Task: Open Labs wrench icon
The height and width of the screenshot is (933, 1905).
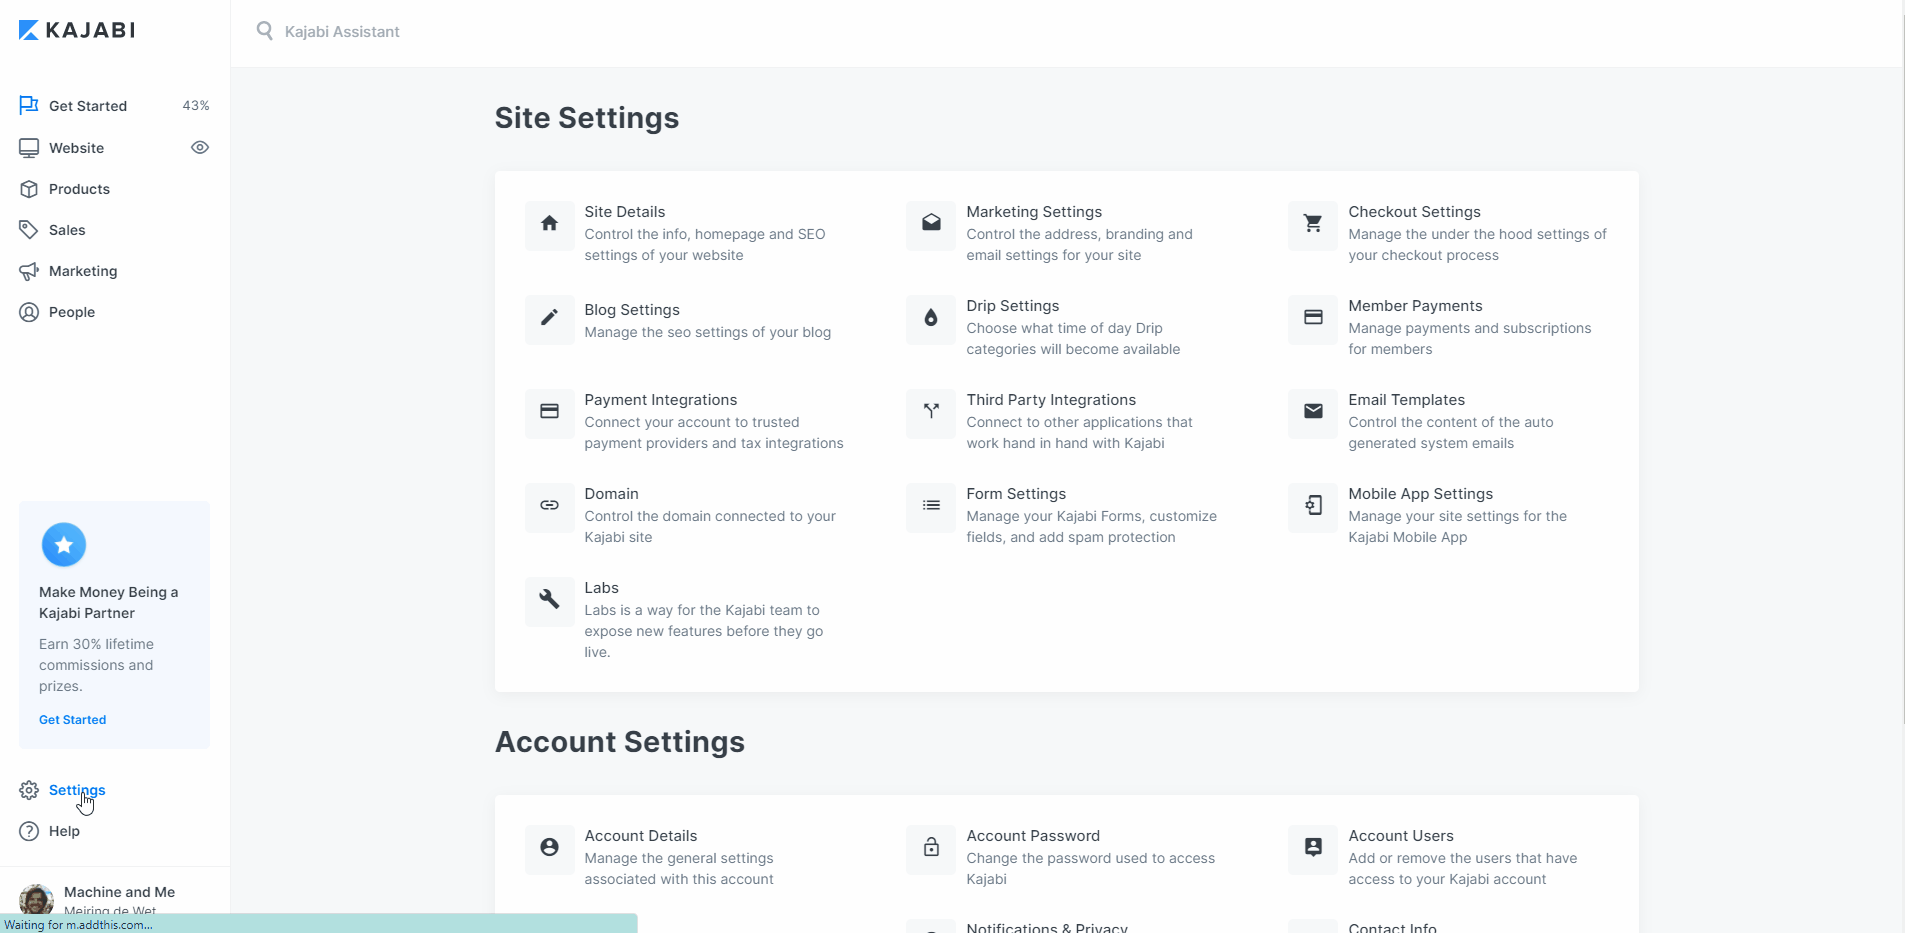Action: tap(550, 600)
